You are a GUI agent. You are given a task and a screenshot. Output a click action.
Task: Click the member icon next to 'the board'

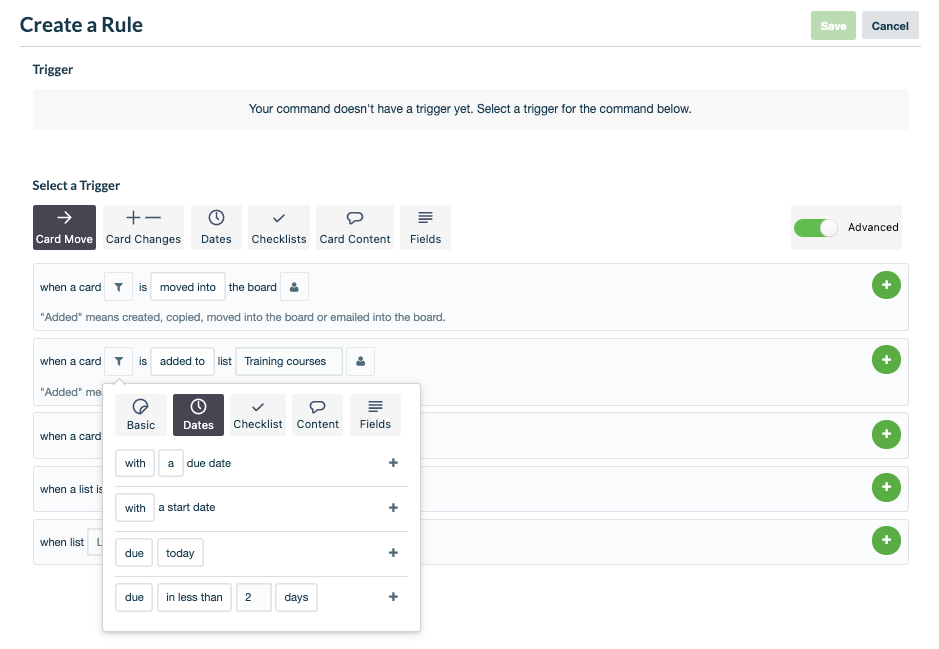click(x=294, y=287)
